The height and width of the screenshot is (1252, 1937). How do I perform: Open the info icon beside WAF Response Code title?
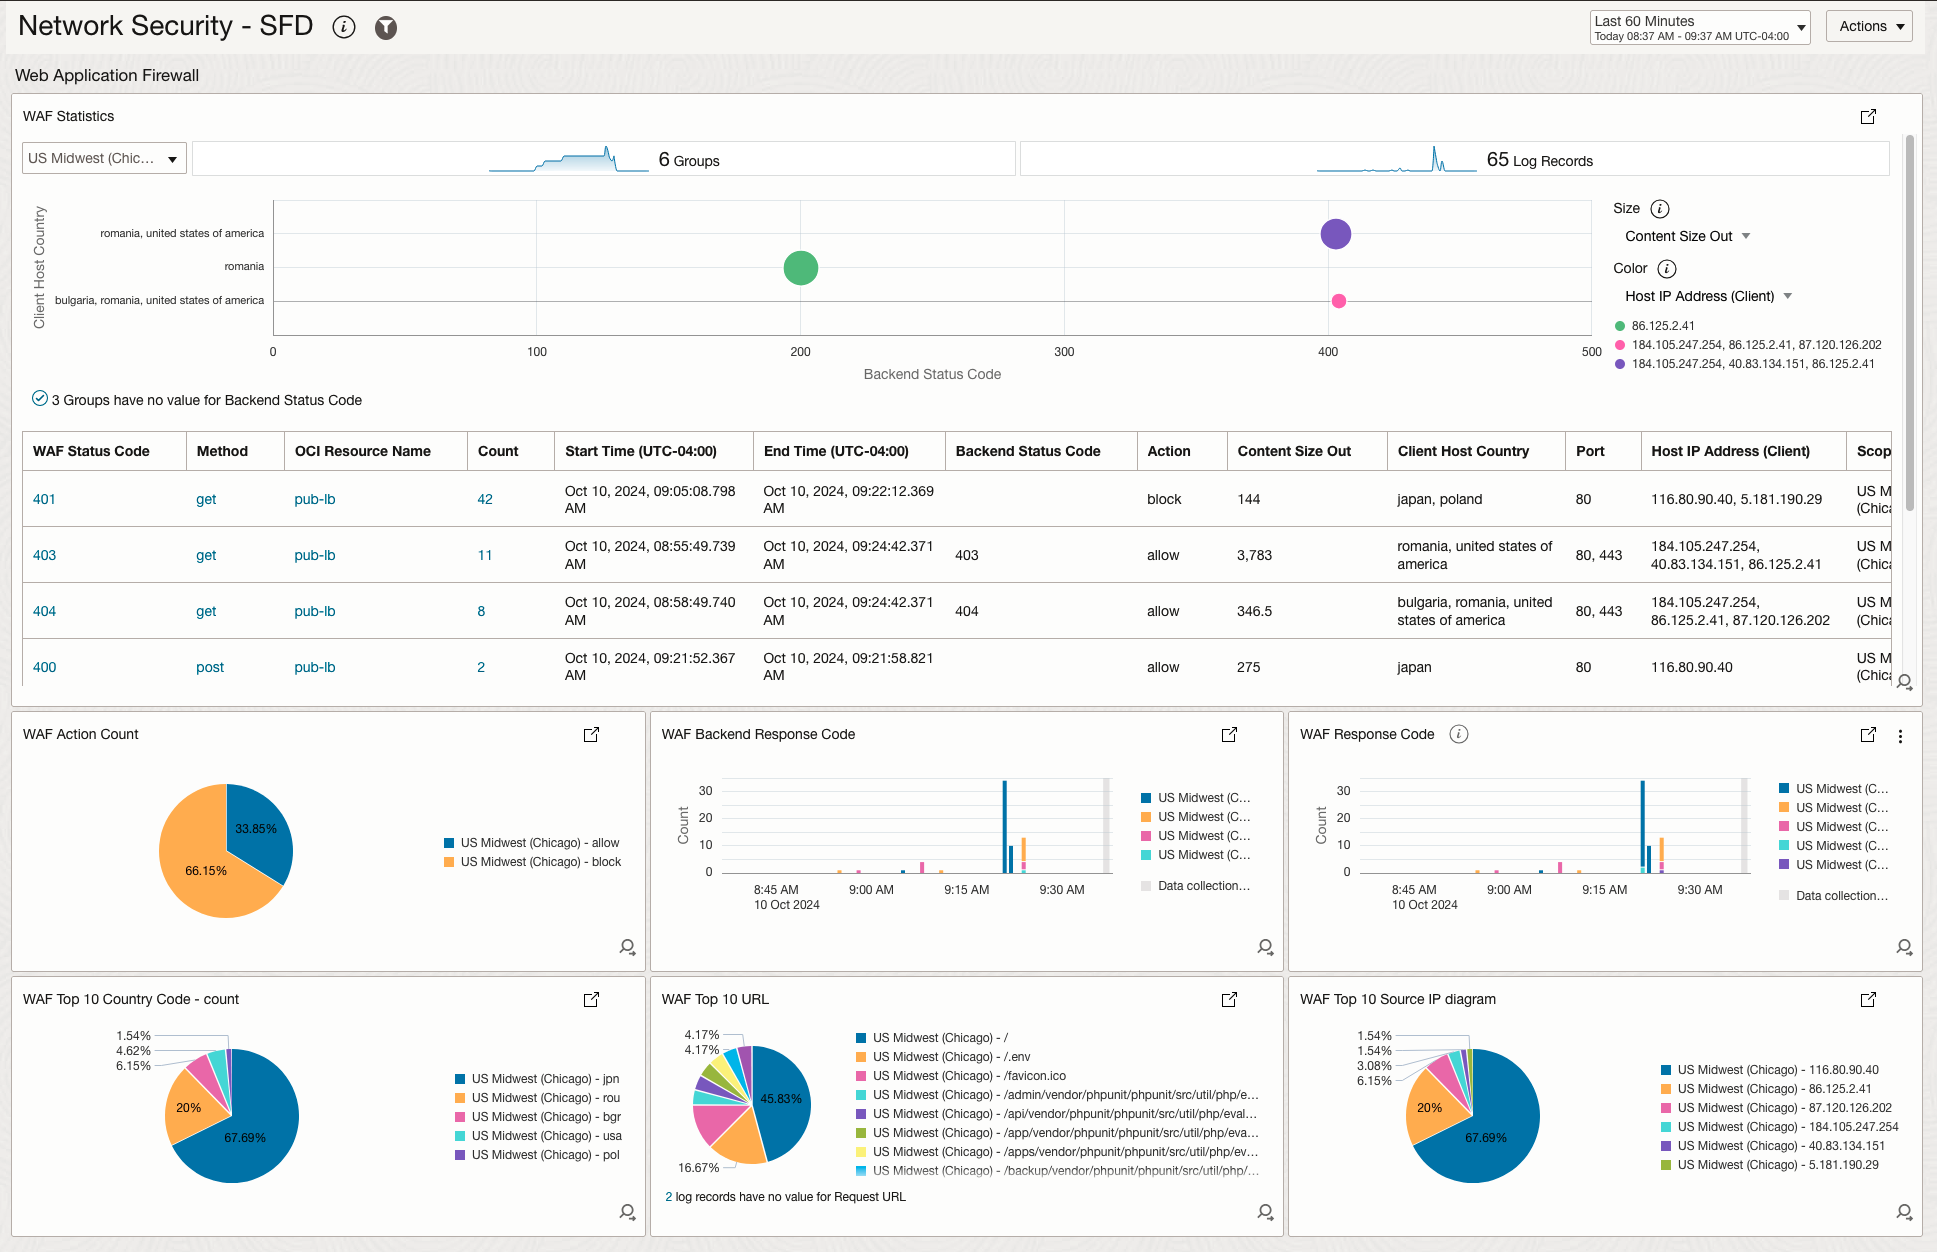(x=1459, y=734)
